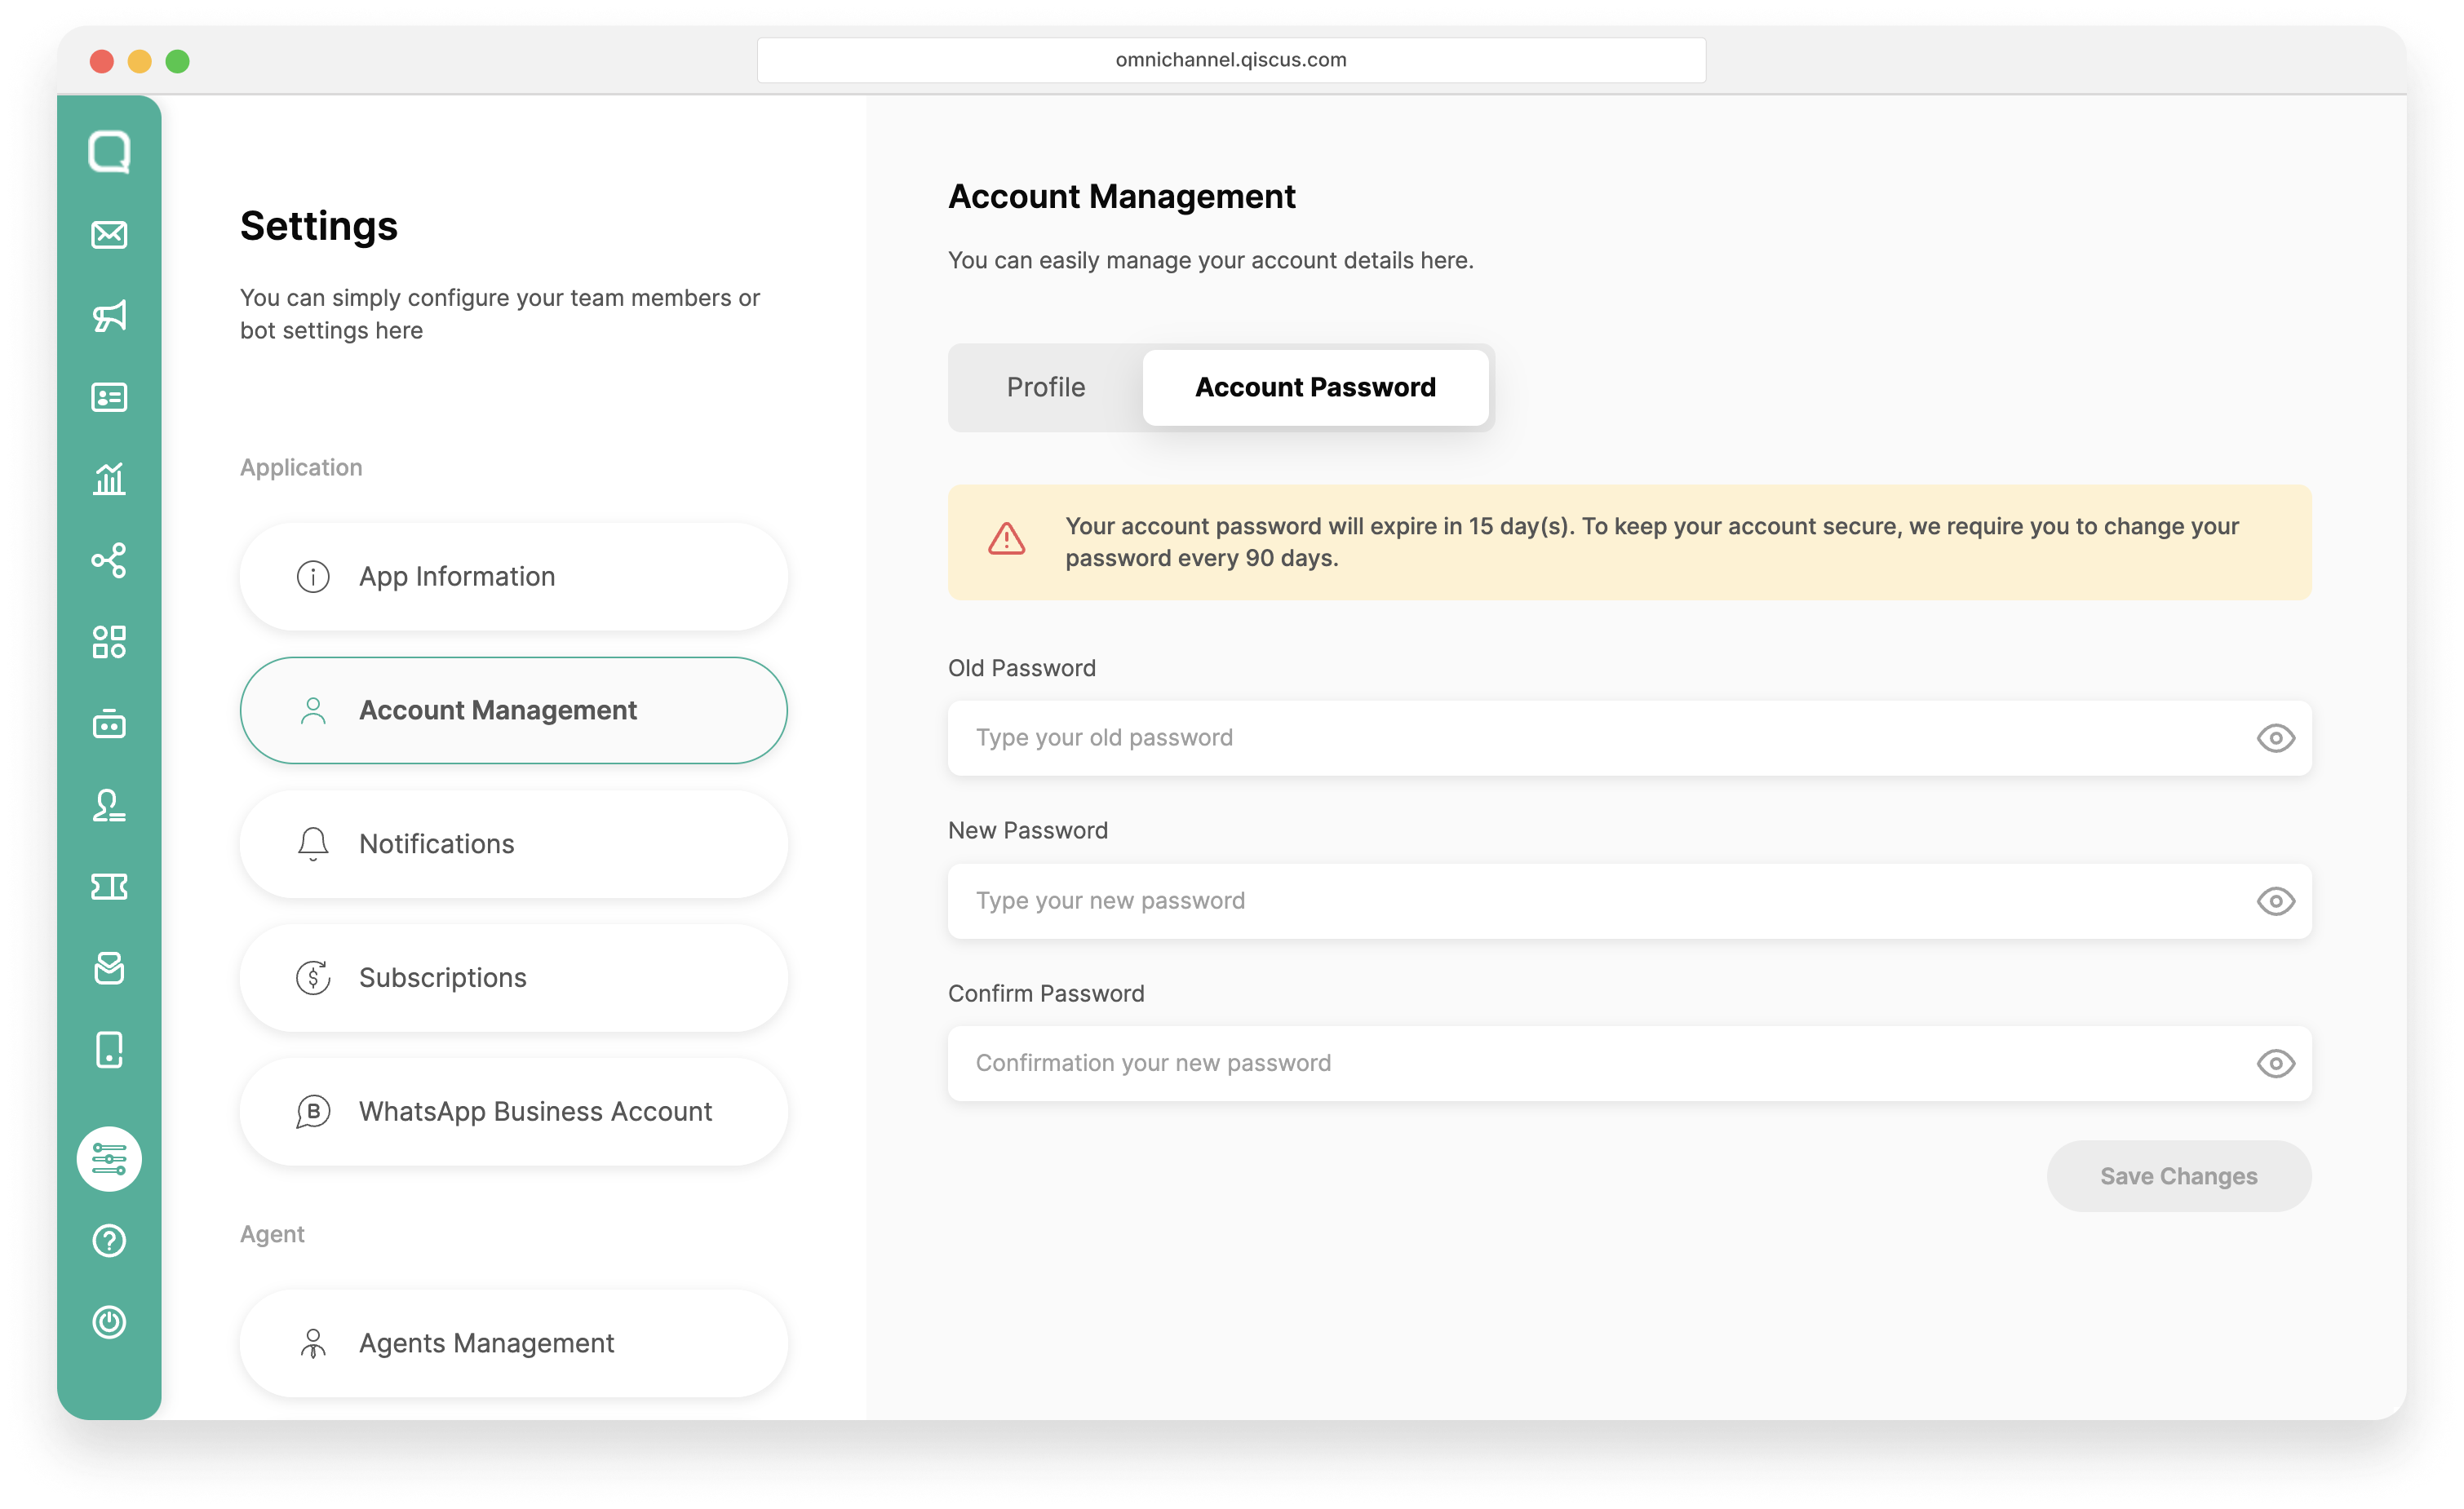The image size is (2464, 1509).
Task: Open the broadcast megaphone icon
Action: click(109, 316)
